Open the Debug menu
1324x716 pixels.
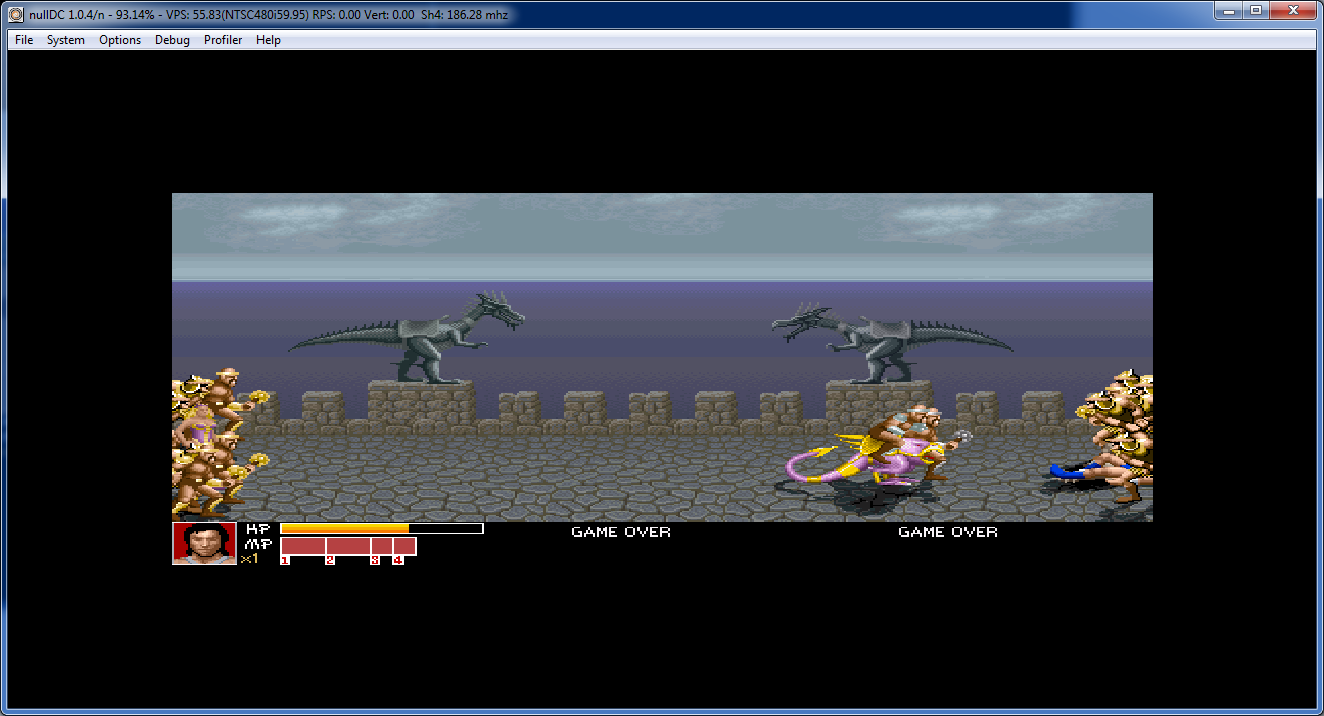pyautogui.click(x=172, y=40)
